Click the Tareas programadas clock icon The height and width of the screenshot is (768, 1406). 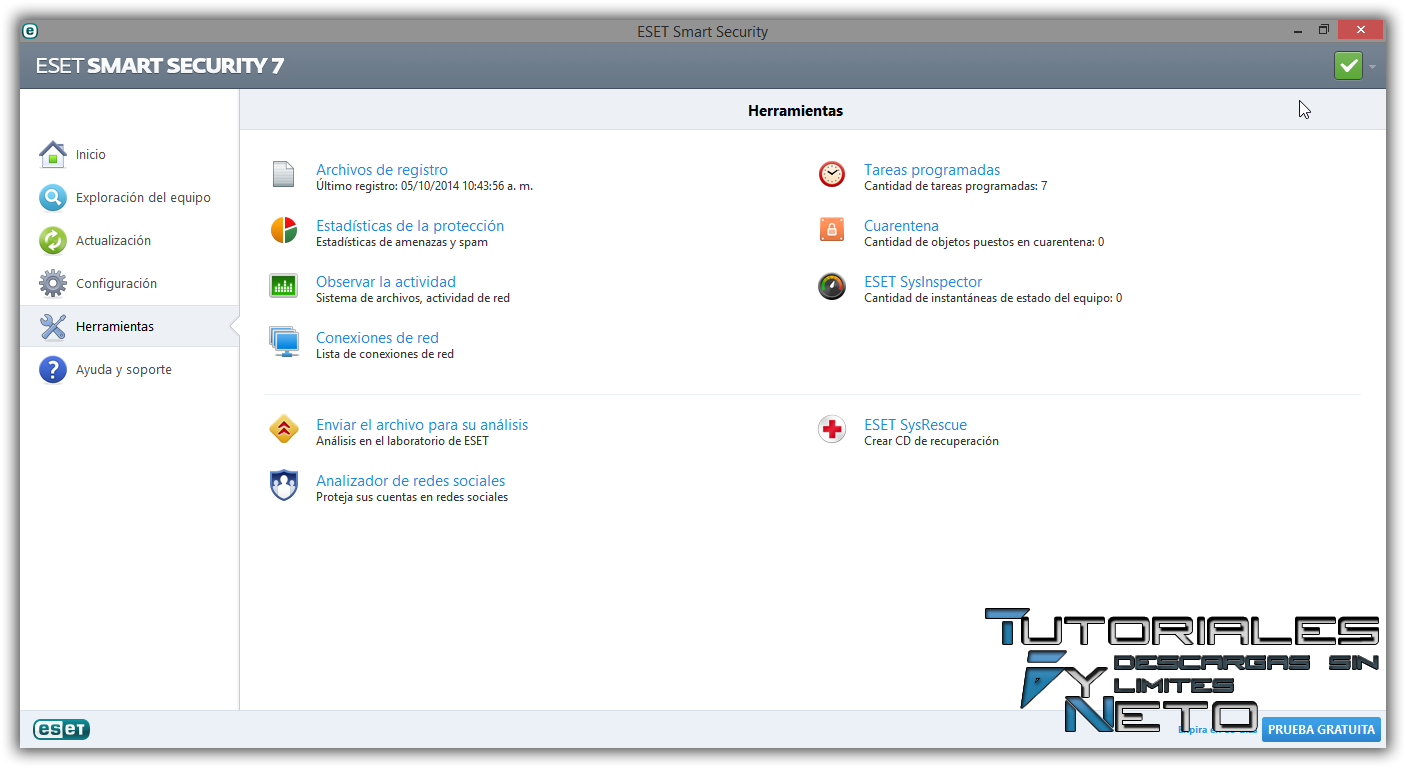pyautogui.click(x=832, y=174)
